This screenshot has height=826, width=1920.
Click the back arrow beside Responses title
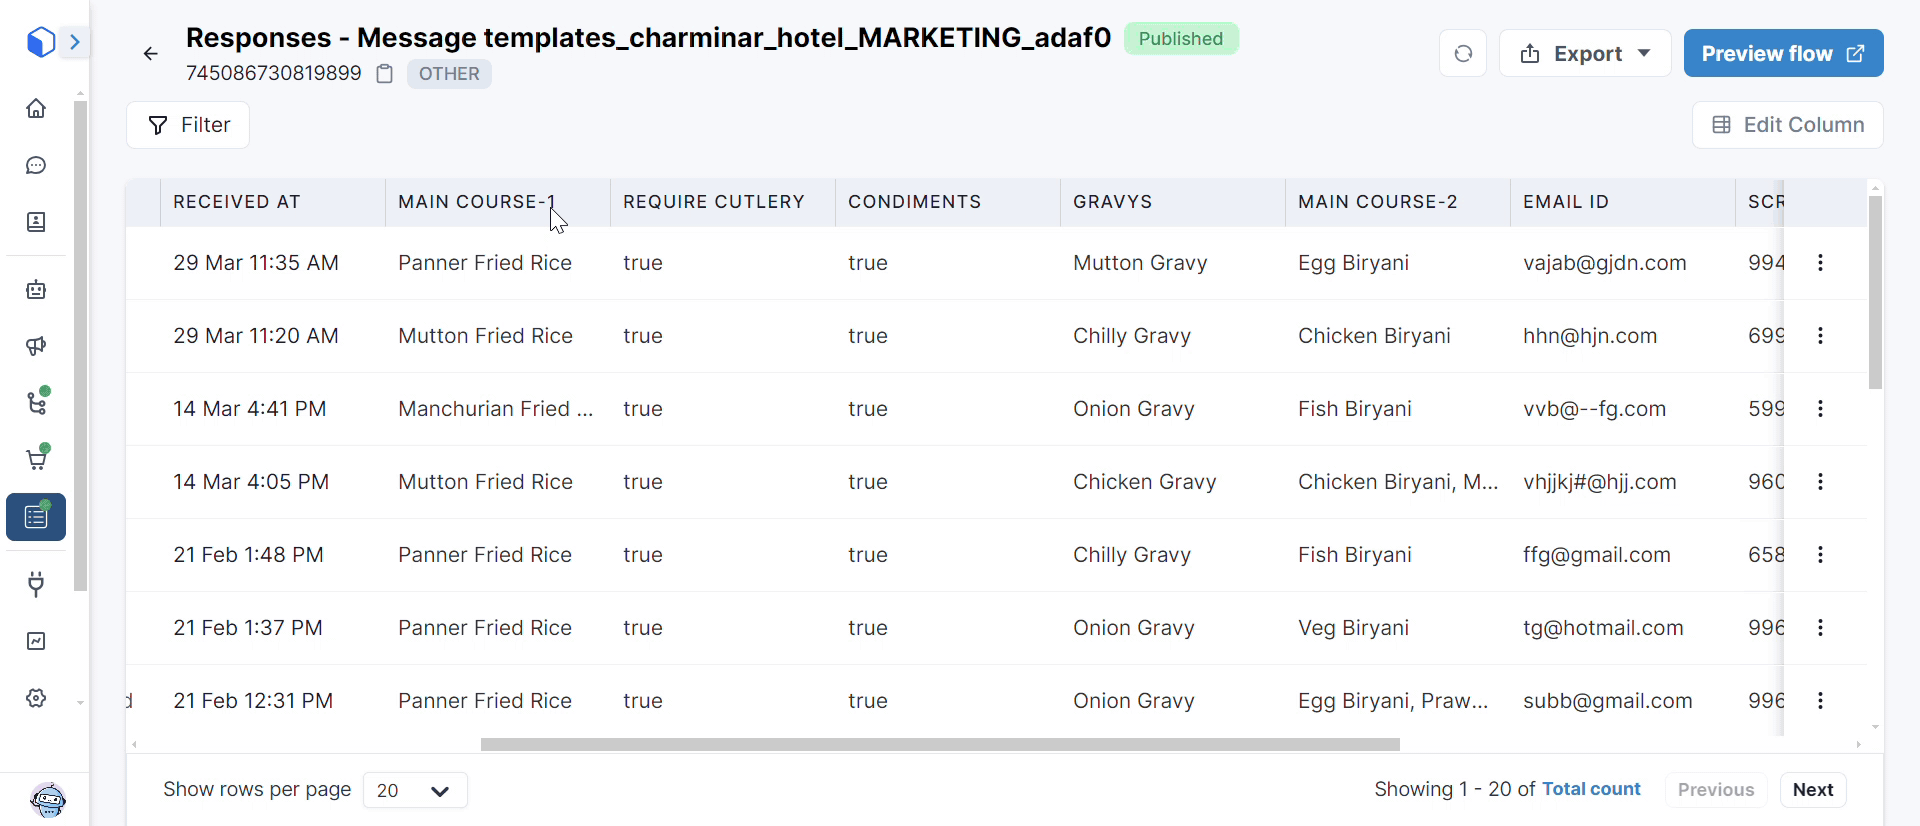click(x=151, y=54)
